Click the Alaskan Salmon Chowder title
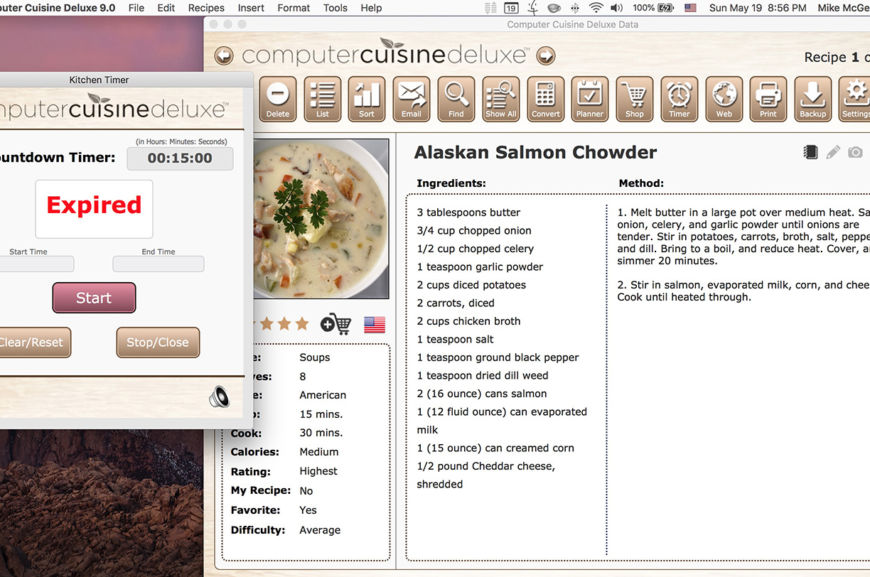This screenshot has height=577, width=870. [535, 152]
